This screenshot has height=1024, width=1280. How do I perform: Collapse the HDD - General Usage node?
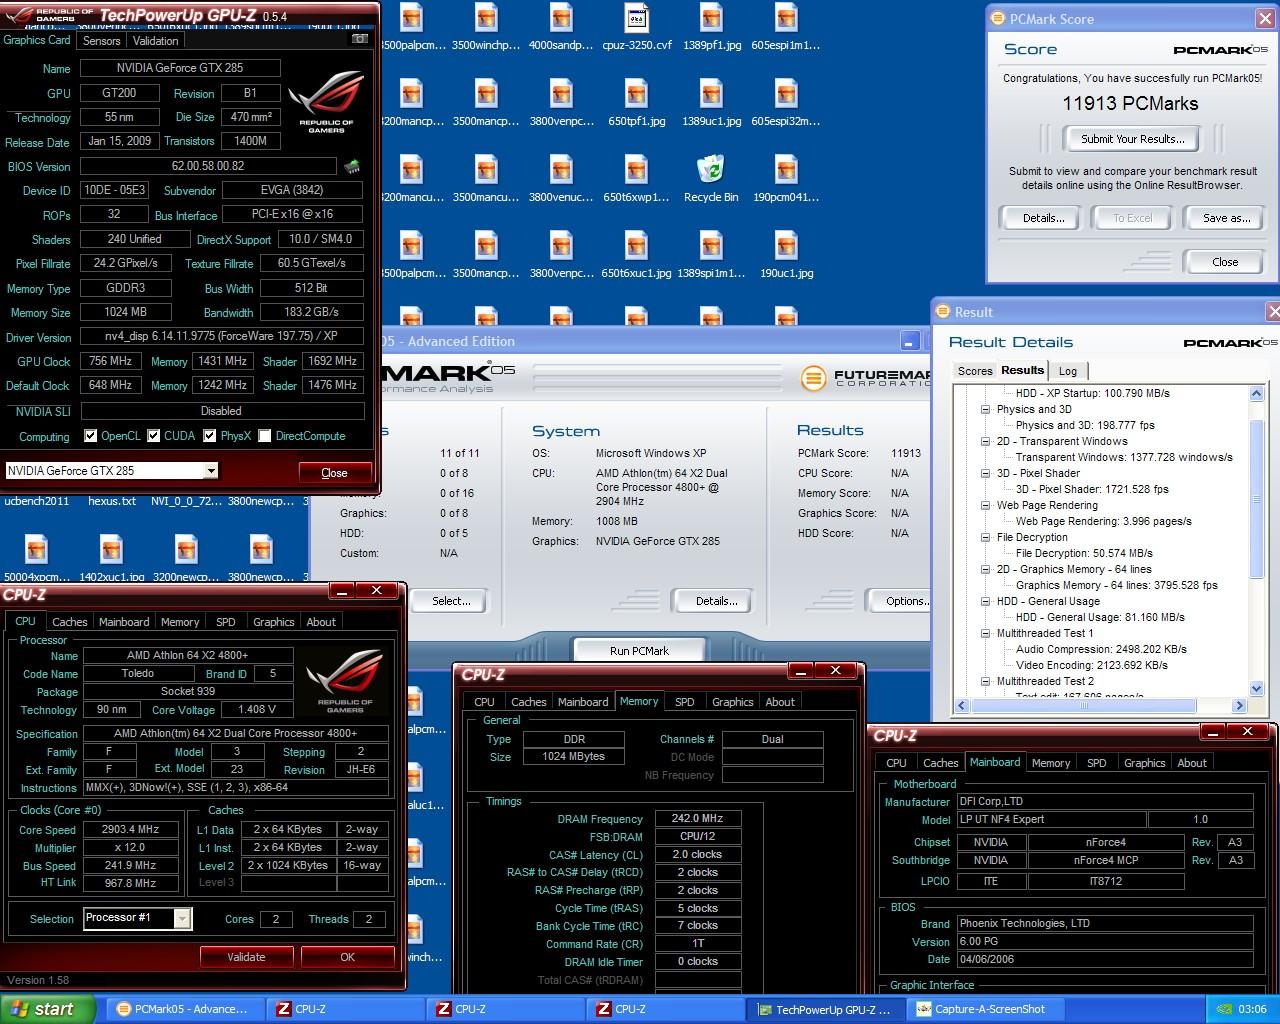tap(985, 601)
